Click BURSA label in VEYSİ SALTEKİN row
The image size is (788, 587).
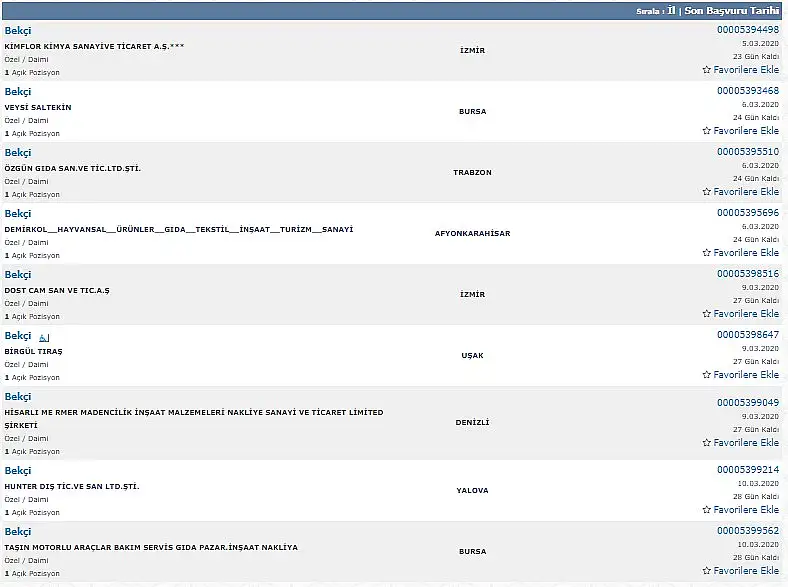pos(472,112)
